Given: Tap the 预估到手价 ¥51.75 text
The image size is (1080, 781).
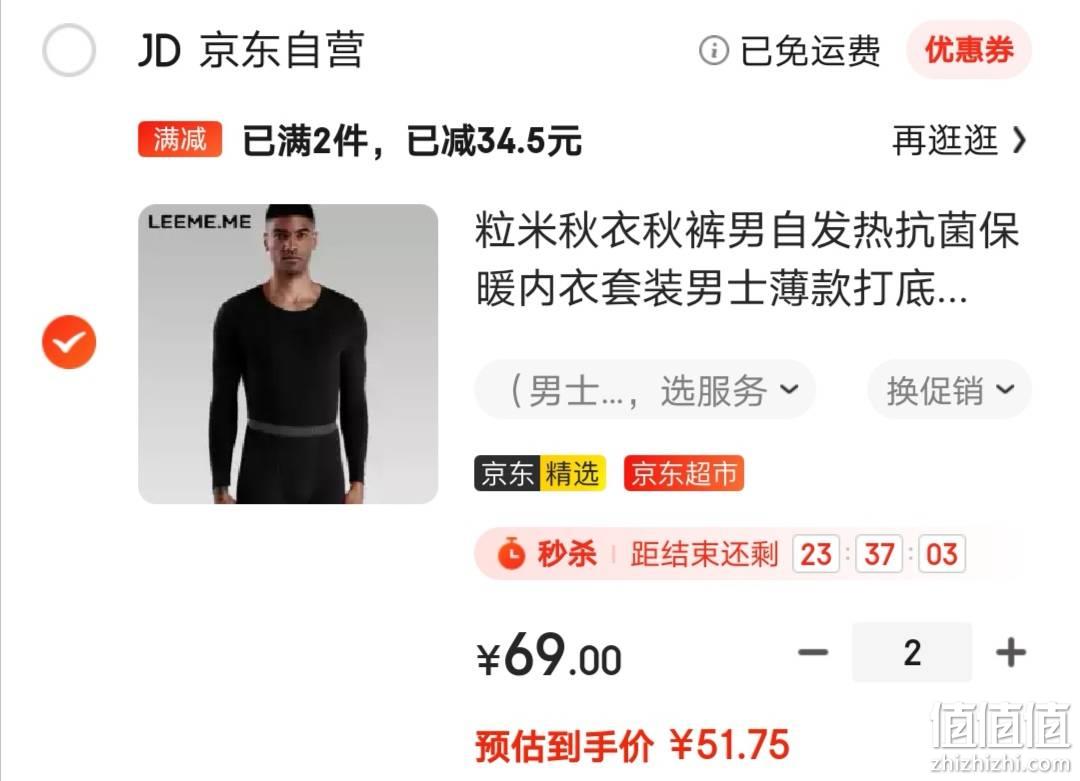Looking at the screenshot, I should tap(632, 745).
